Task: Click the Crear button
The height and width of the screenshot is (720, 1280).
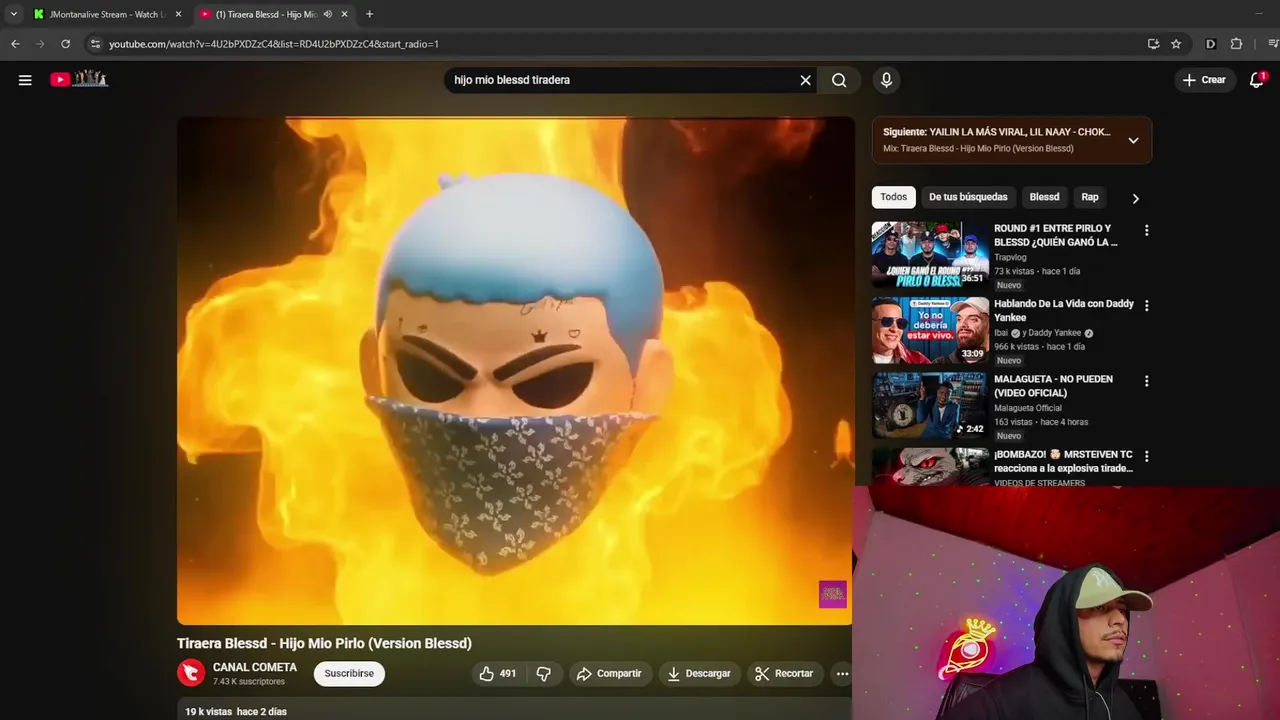Action: [x=1204, y=80]
